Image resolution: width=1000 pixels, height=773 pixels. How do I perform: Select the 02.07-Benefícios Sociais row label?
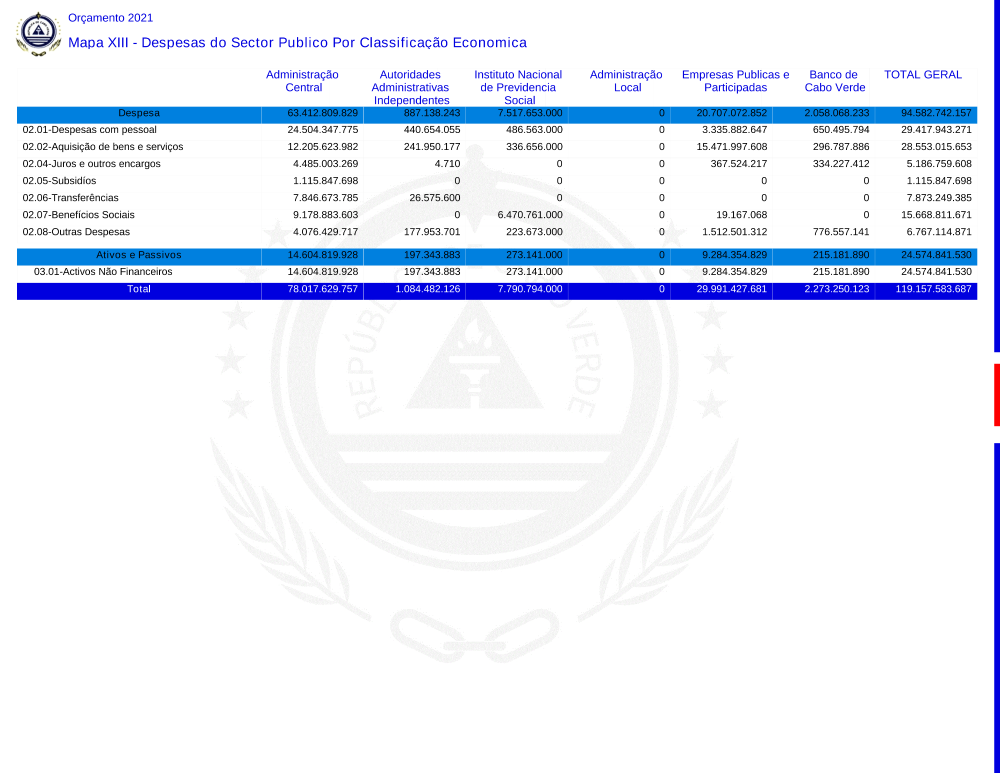click(x=78, y=215)
